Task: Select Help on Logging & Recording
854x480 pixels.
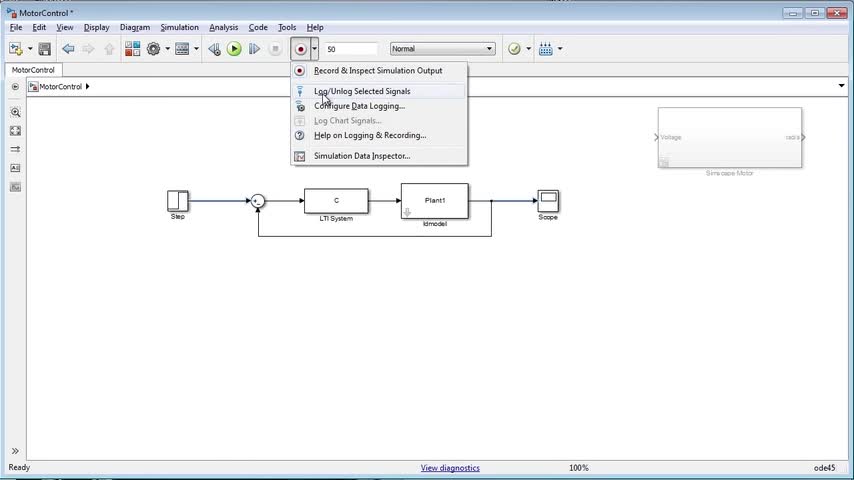Action: coord(379,136)
